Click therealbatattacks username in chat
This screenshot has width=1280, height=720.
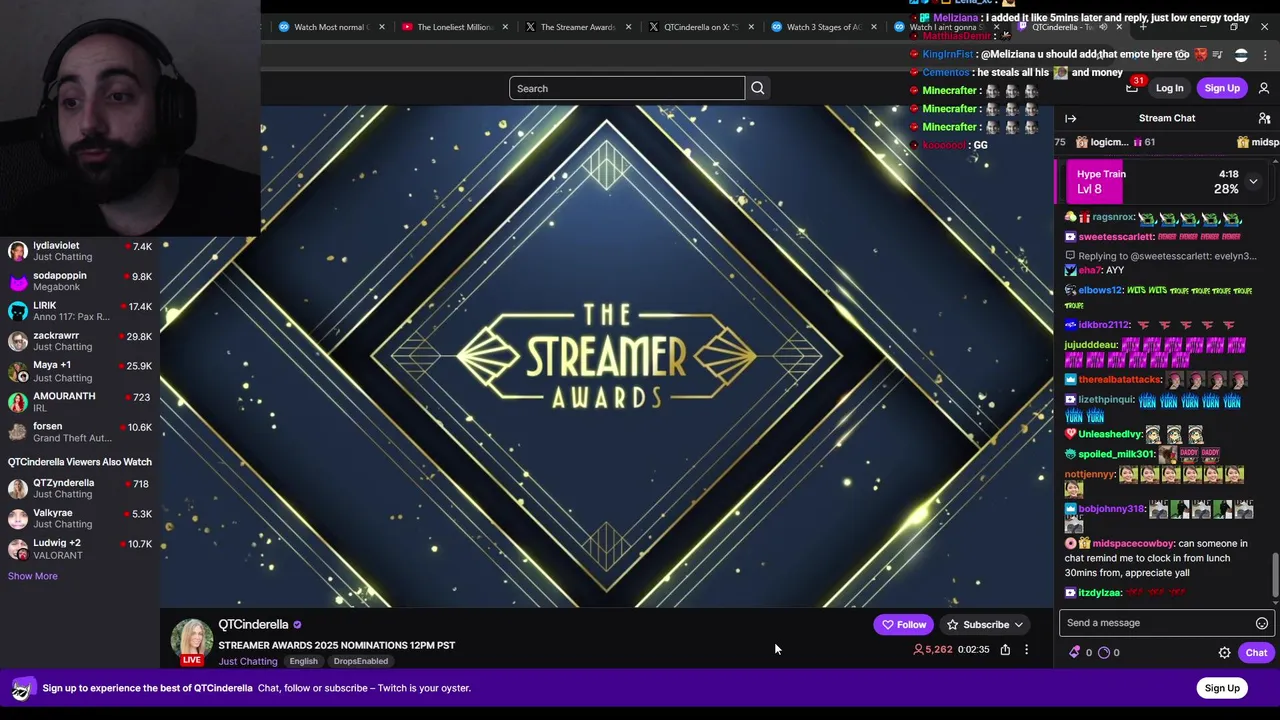(x=1120, y=380)
